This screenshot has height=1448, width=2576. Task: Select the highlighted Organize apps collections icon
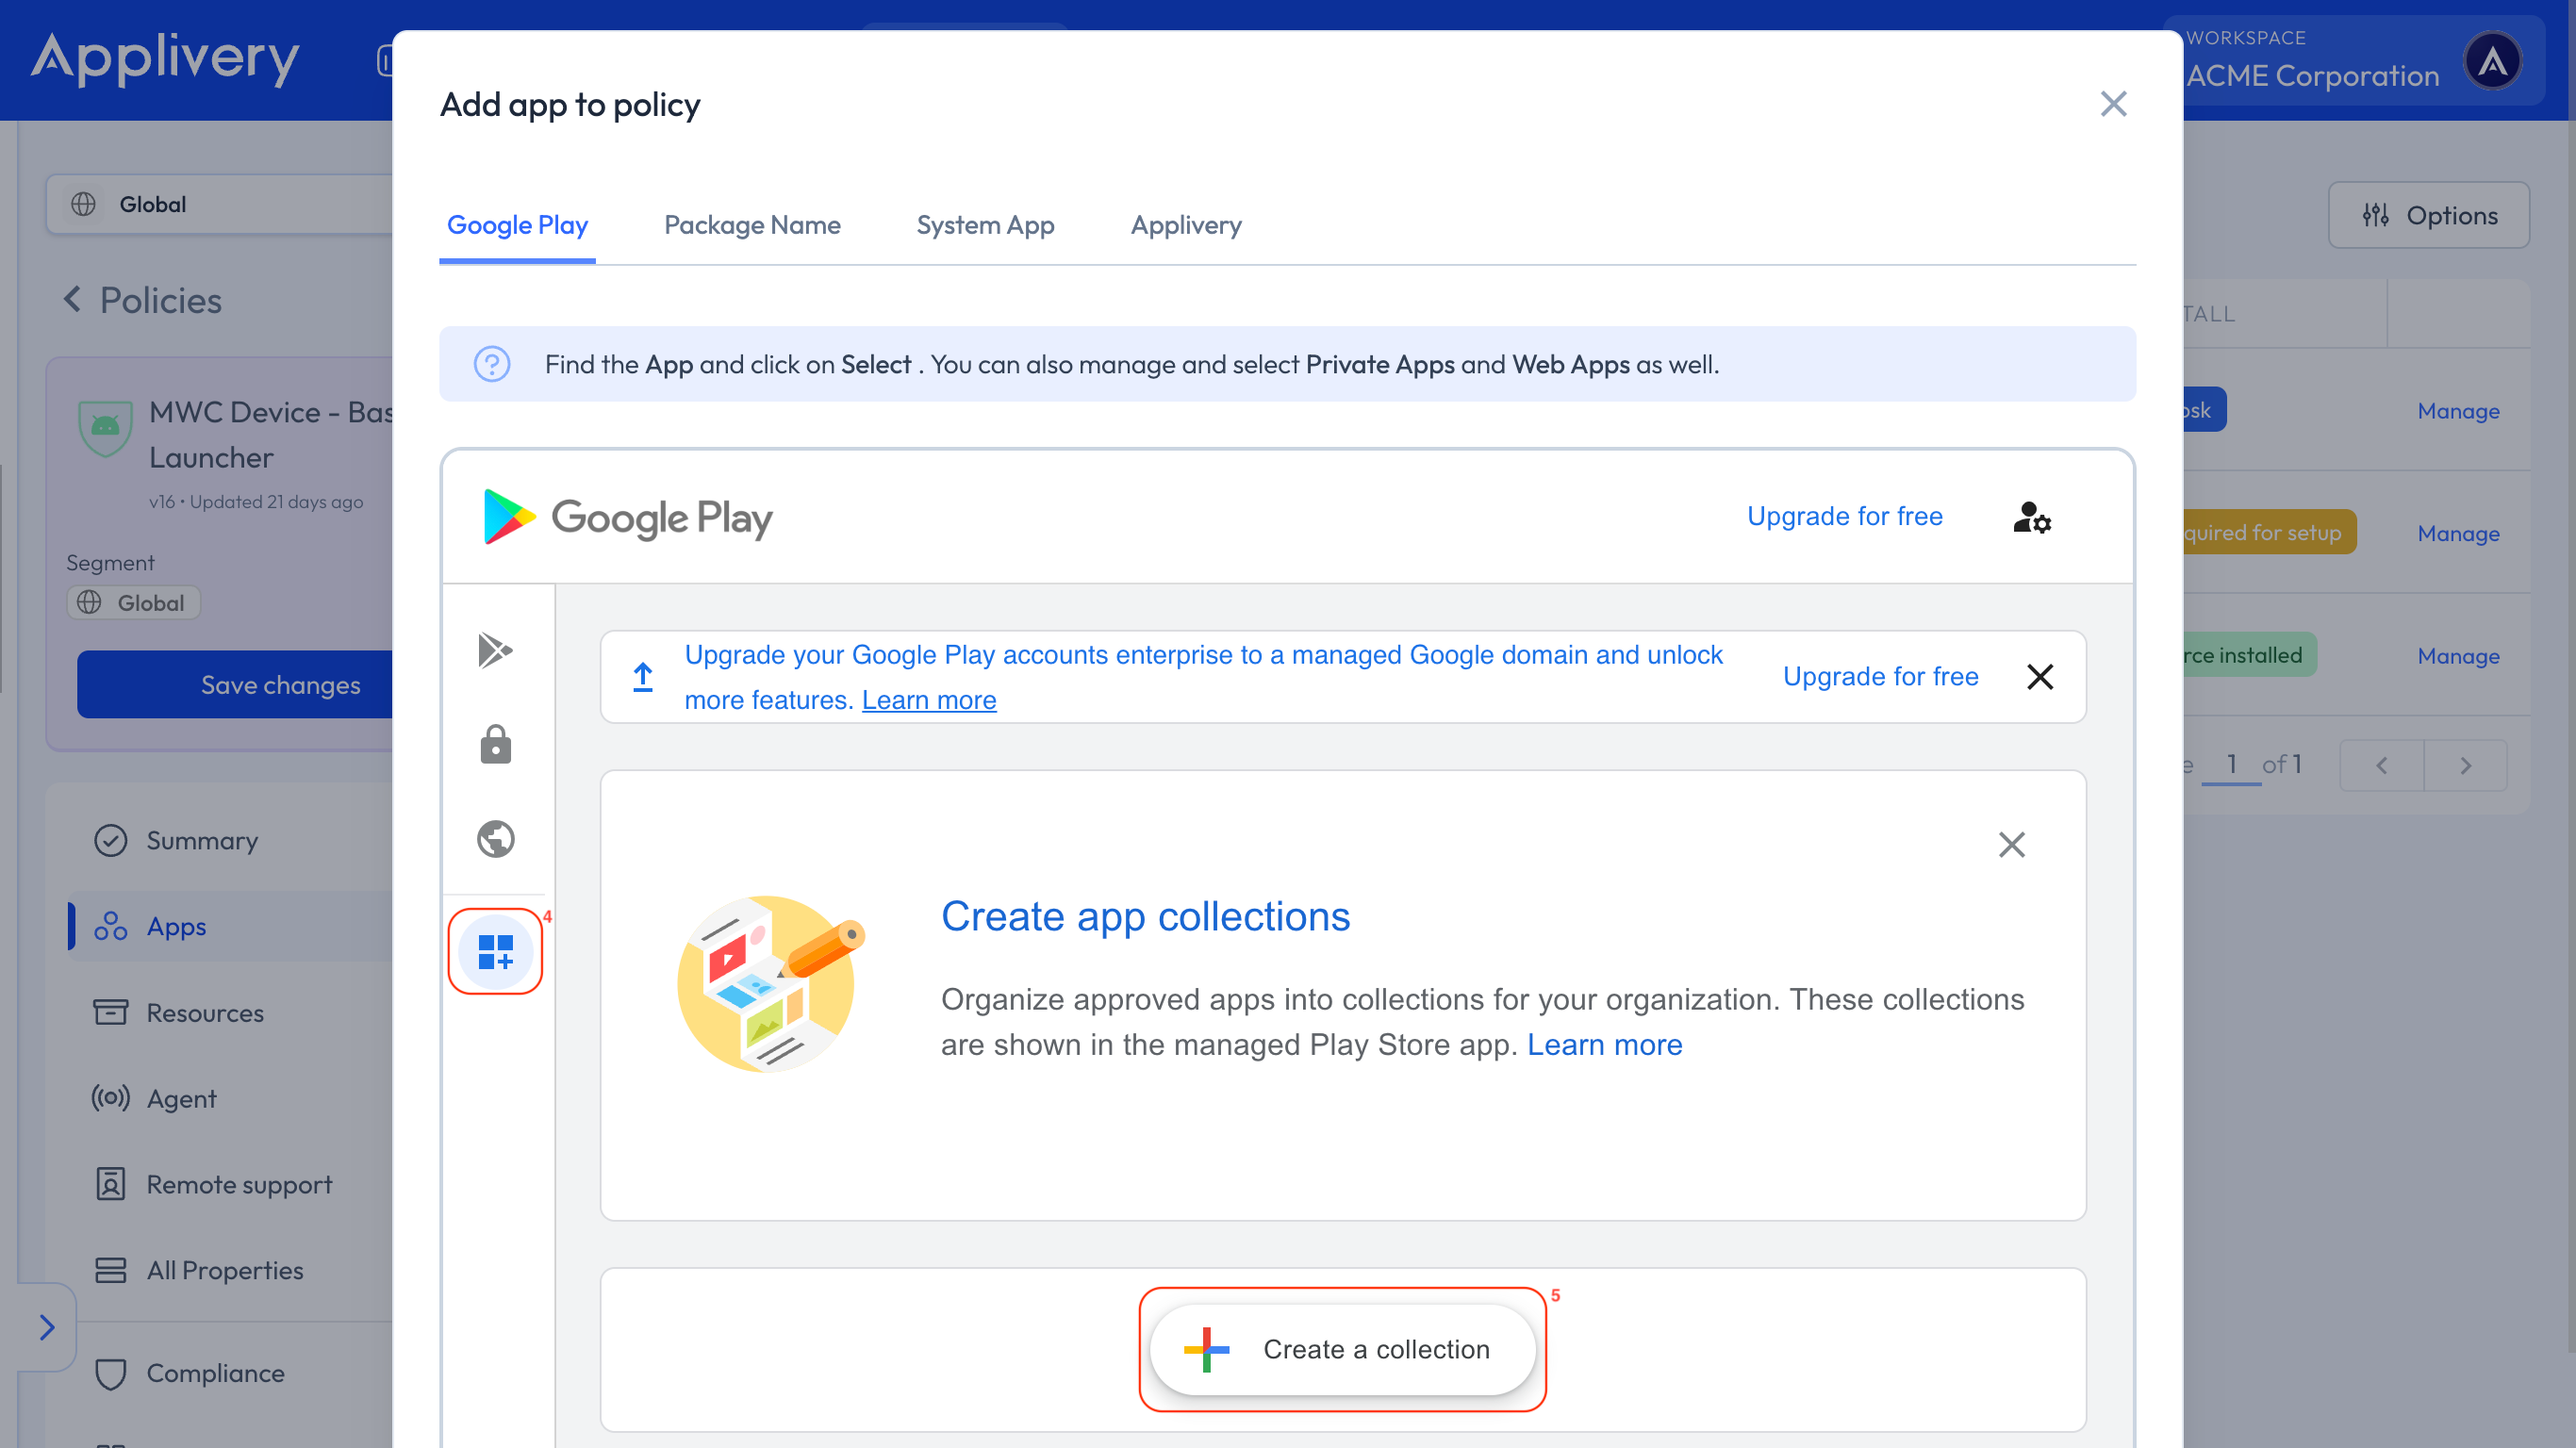tap(496, 951)
